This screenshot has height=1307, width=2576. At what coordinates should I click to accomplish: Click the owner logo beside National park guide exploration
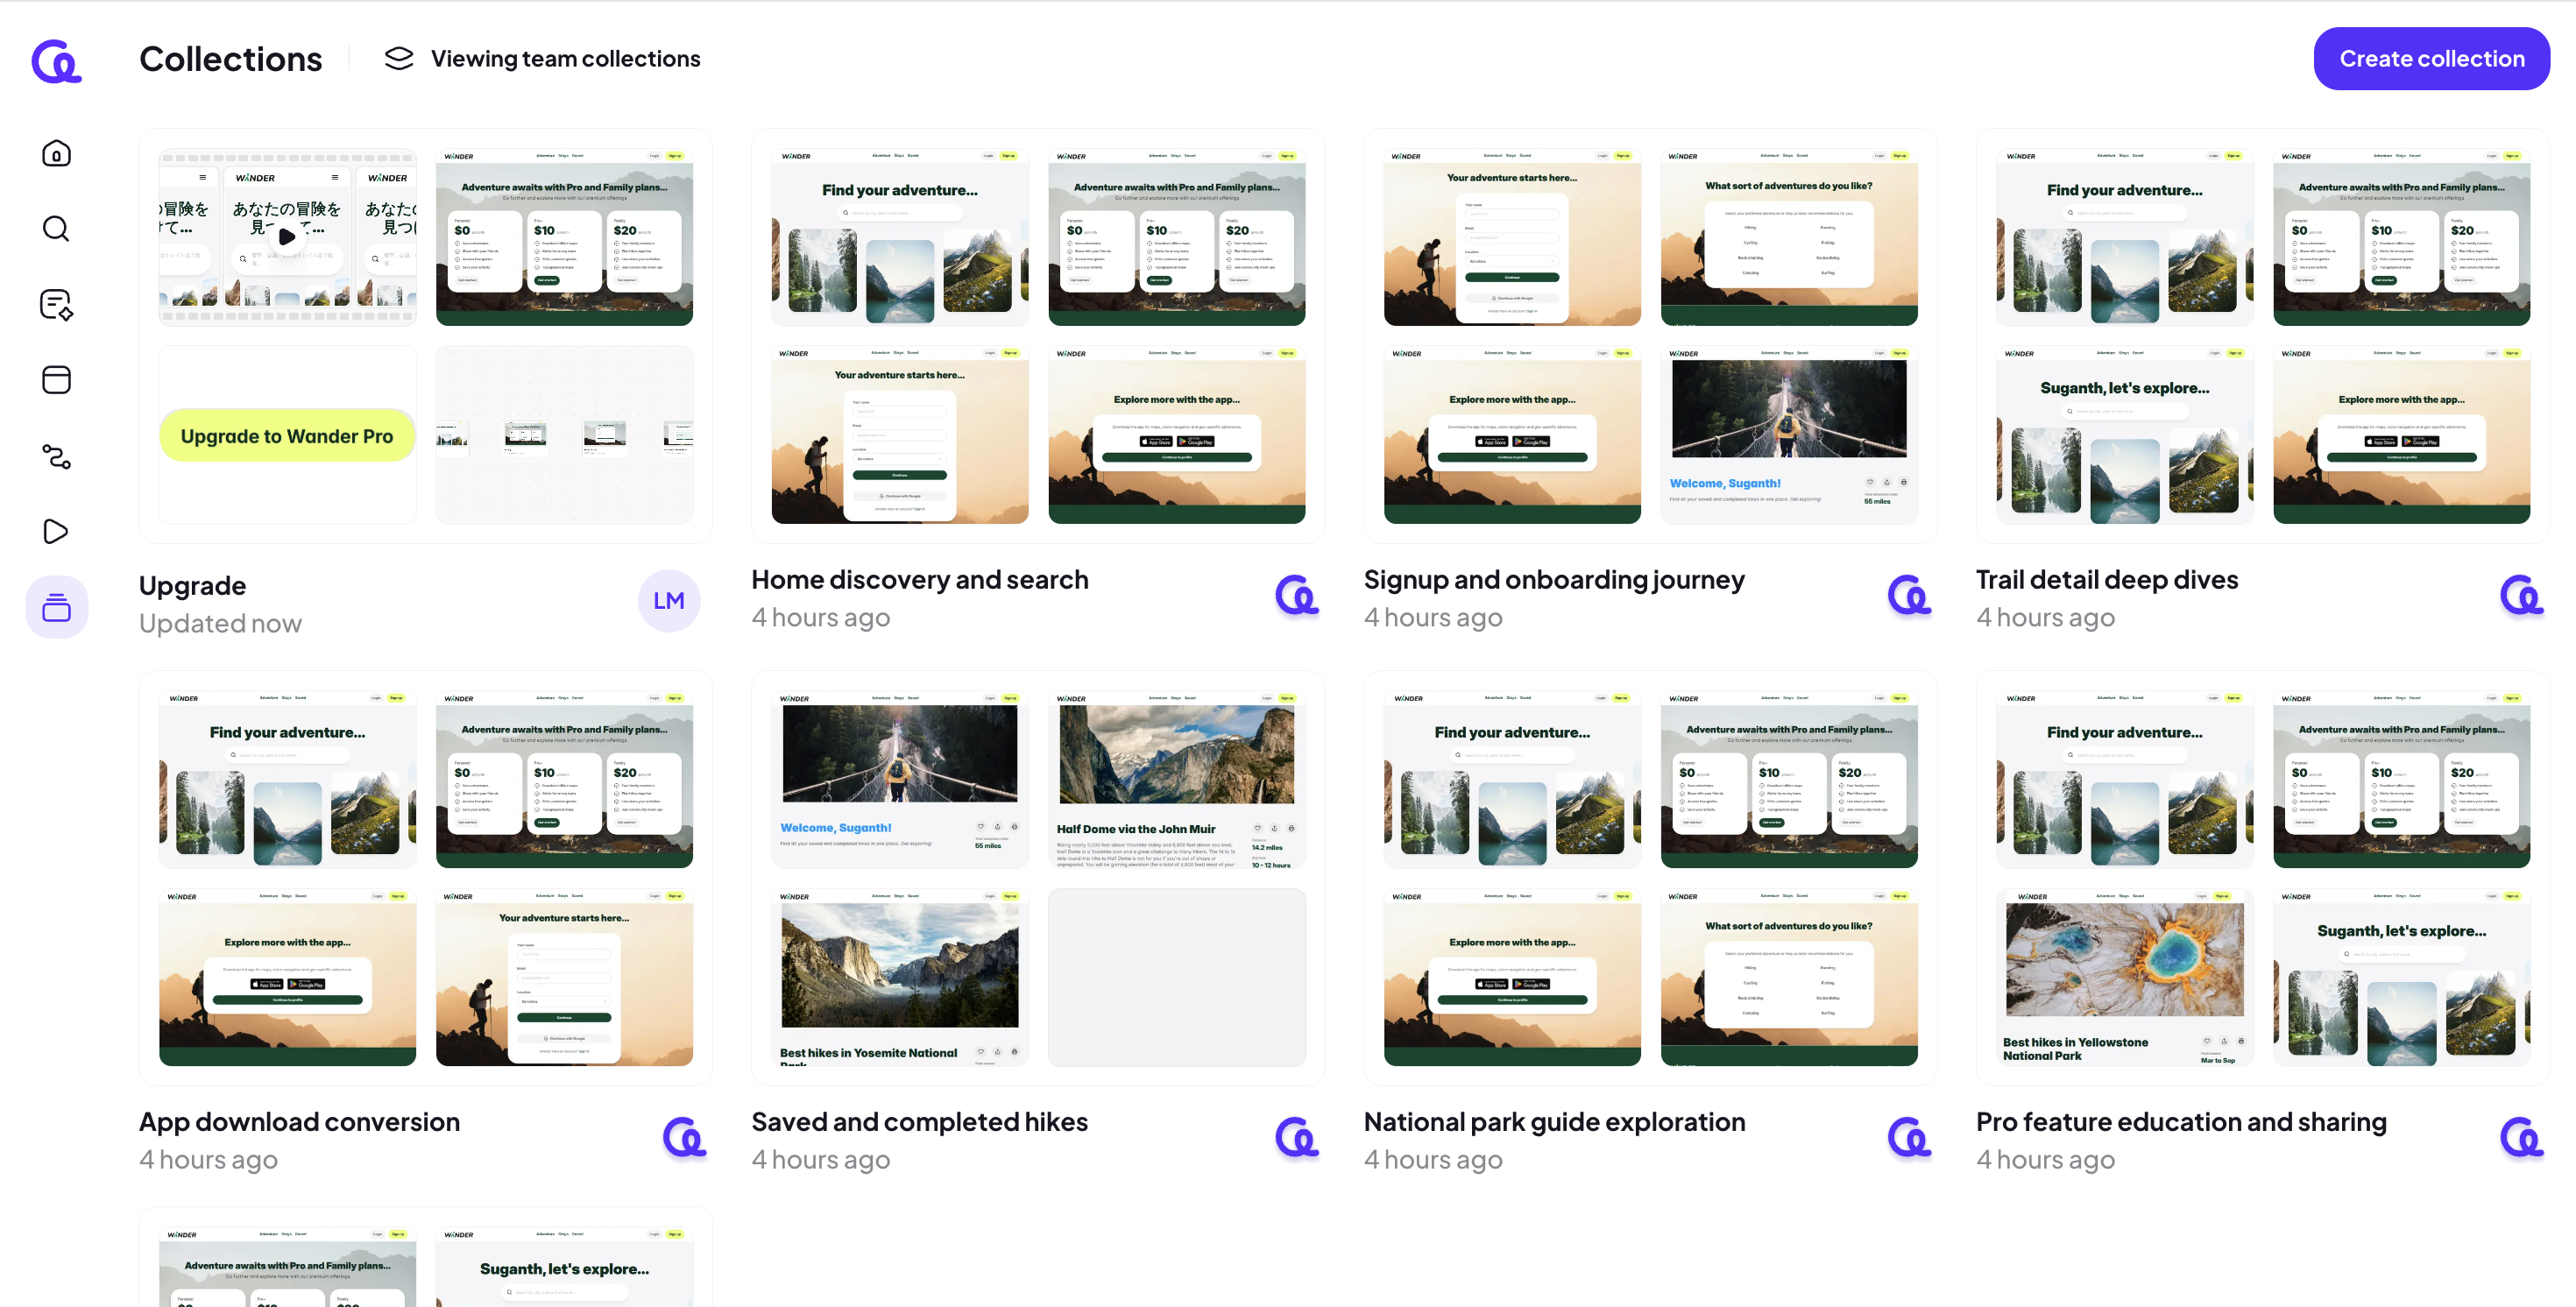(x=1908, y=1138)
